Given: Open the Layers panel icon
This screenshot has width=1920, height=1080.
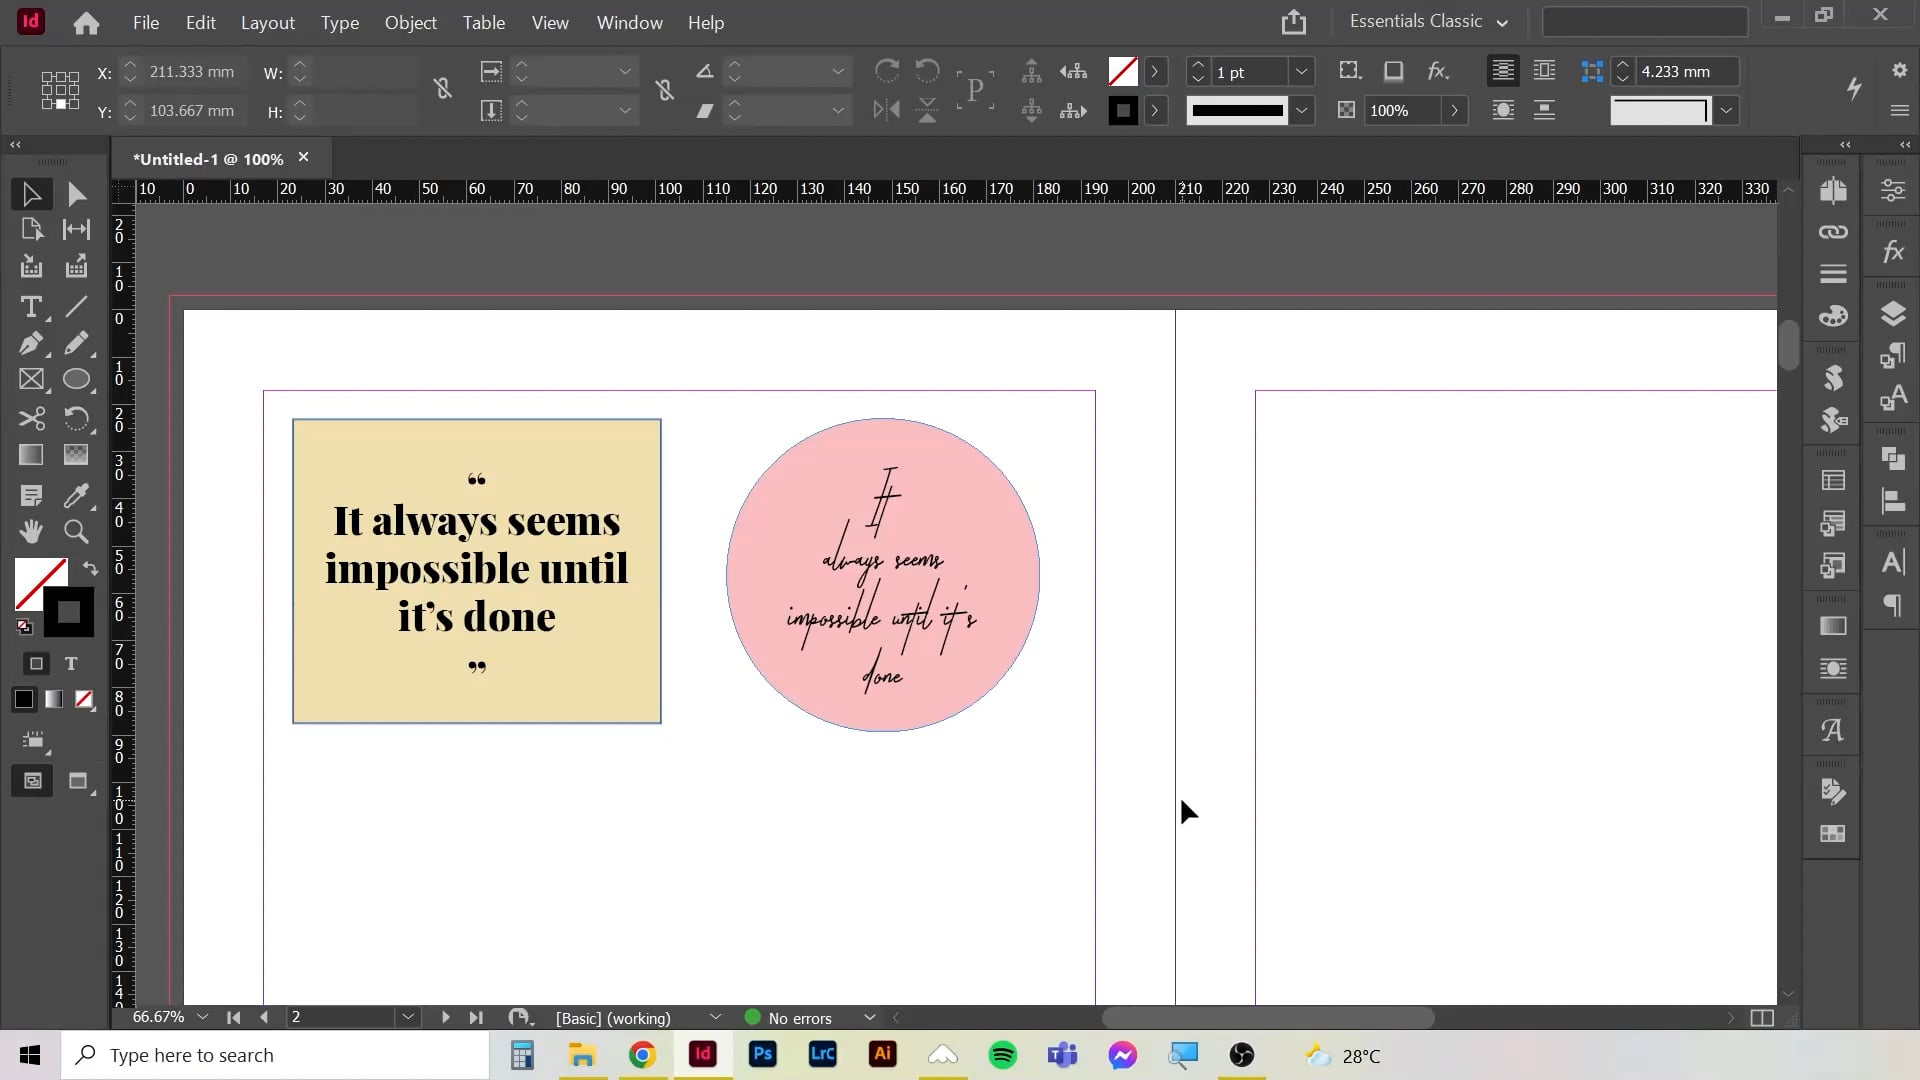Looking at the screenshot, I should coord(1893,314).
